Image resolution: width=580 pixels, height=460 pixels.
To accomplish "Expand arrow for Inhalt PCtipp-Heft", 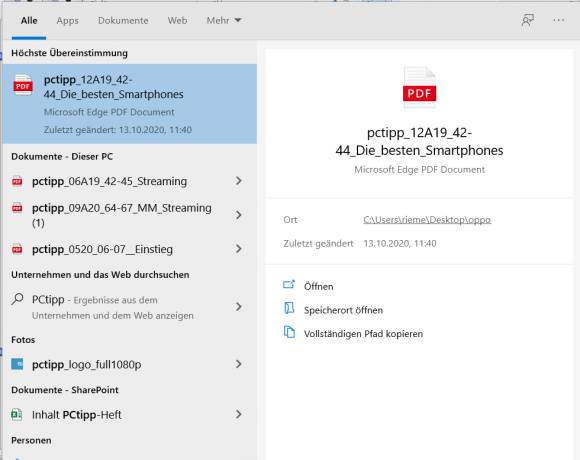I will click(239, 414).
